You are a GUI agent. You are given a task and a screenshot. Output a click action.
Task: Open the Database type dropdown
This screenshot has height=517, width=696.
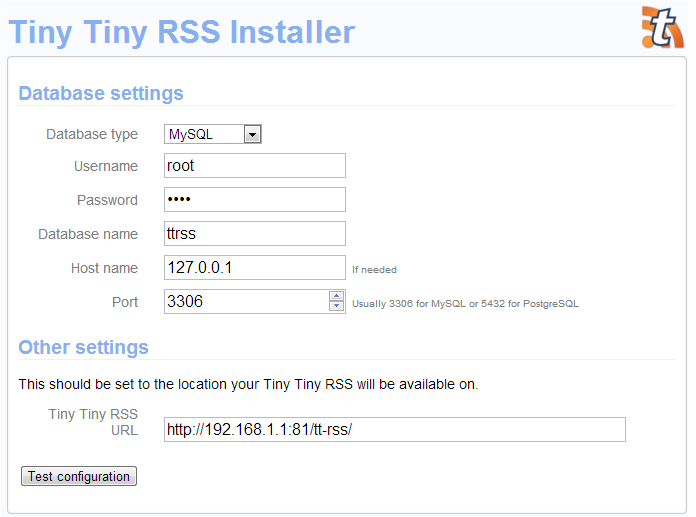[x=213, y=134]
